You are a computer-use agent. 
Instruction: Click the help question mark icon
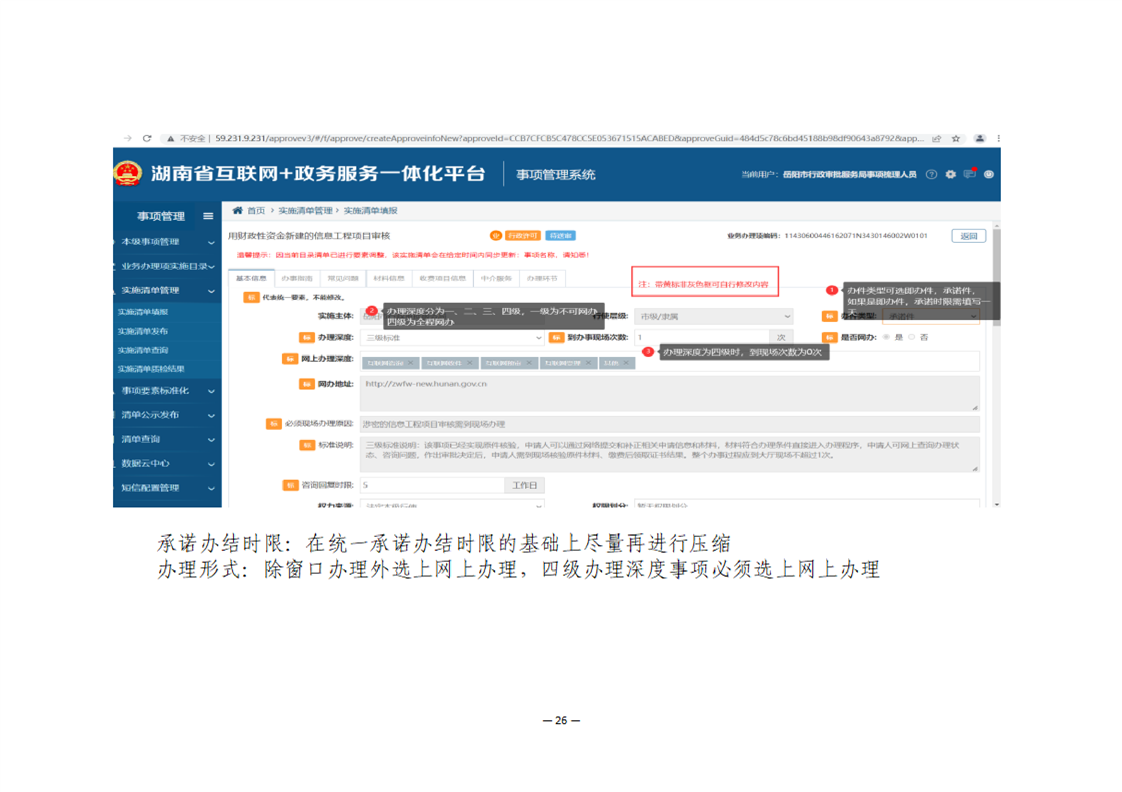point(931,174)
